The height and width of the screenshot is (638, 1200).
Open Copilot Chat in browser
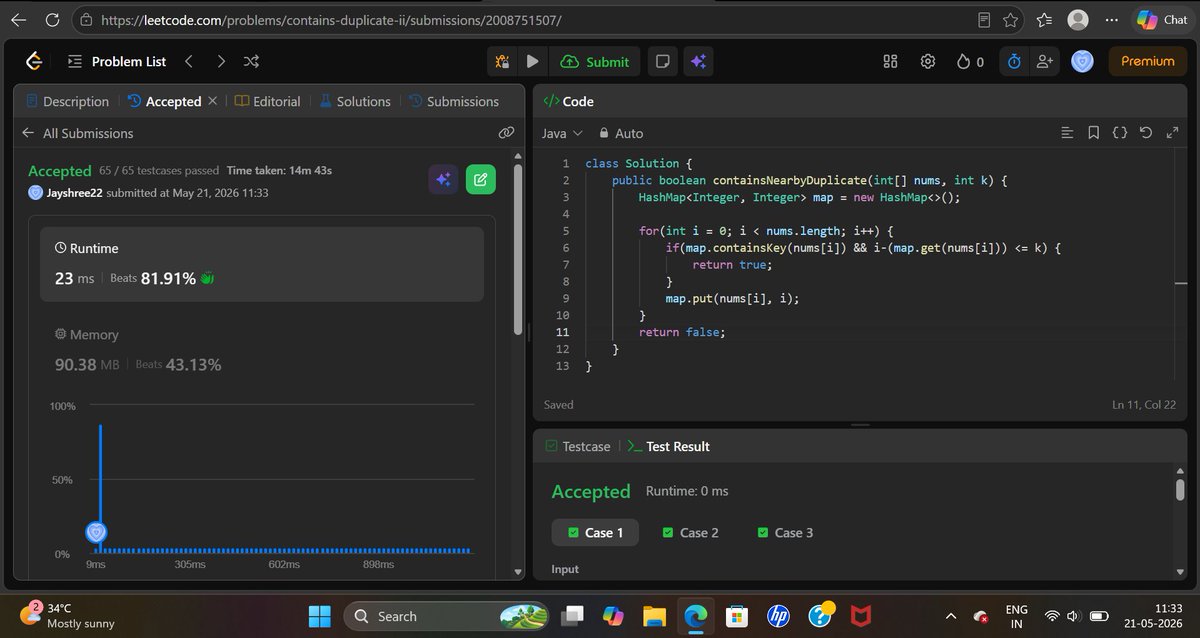tap(1162, 19)
